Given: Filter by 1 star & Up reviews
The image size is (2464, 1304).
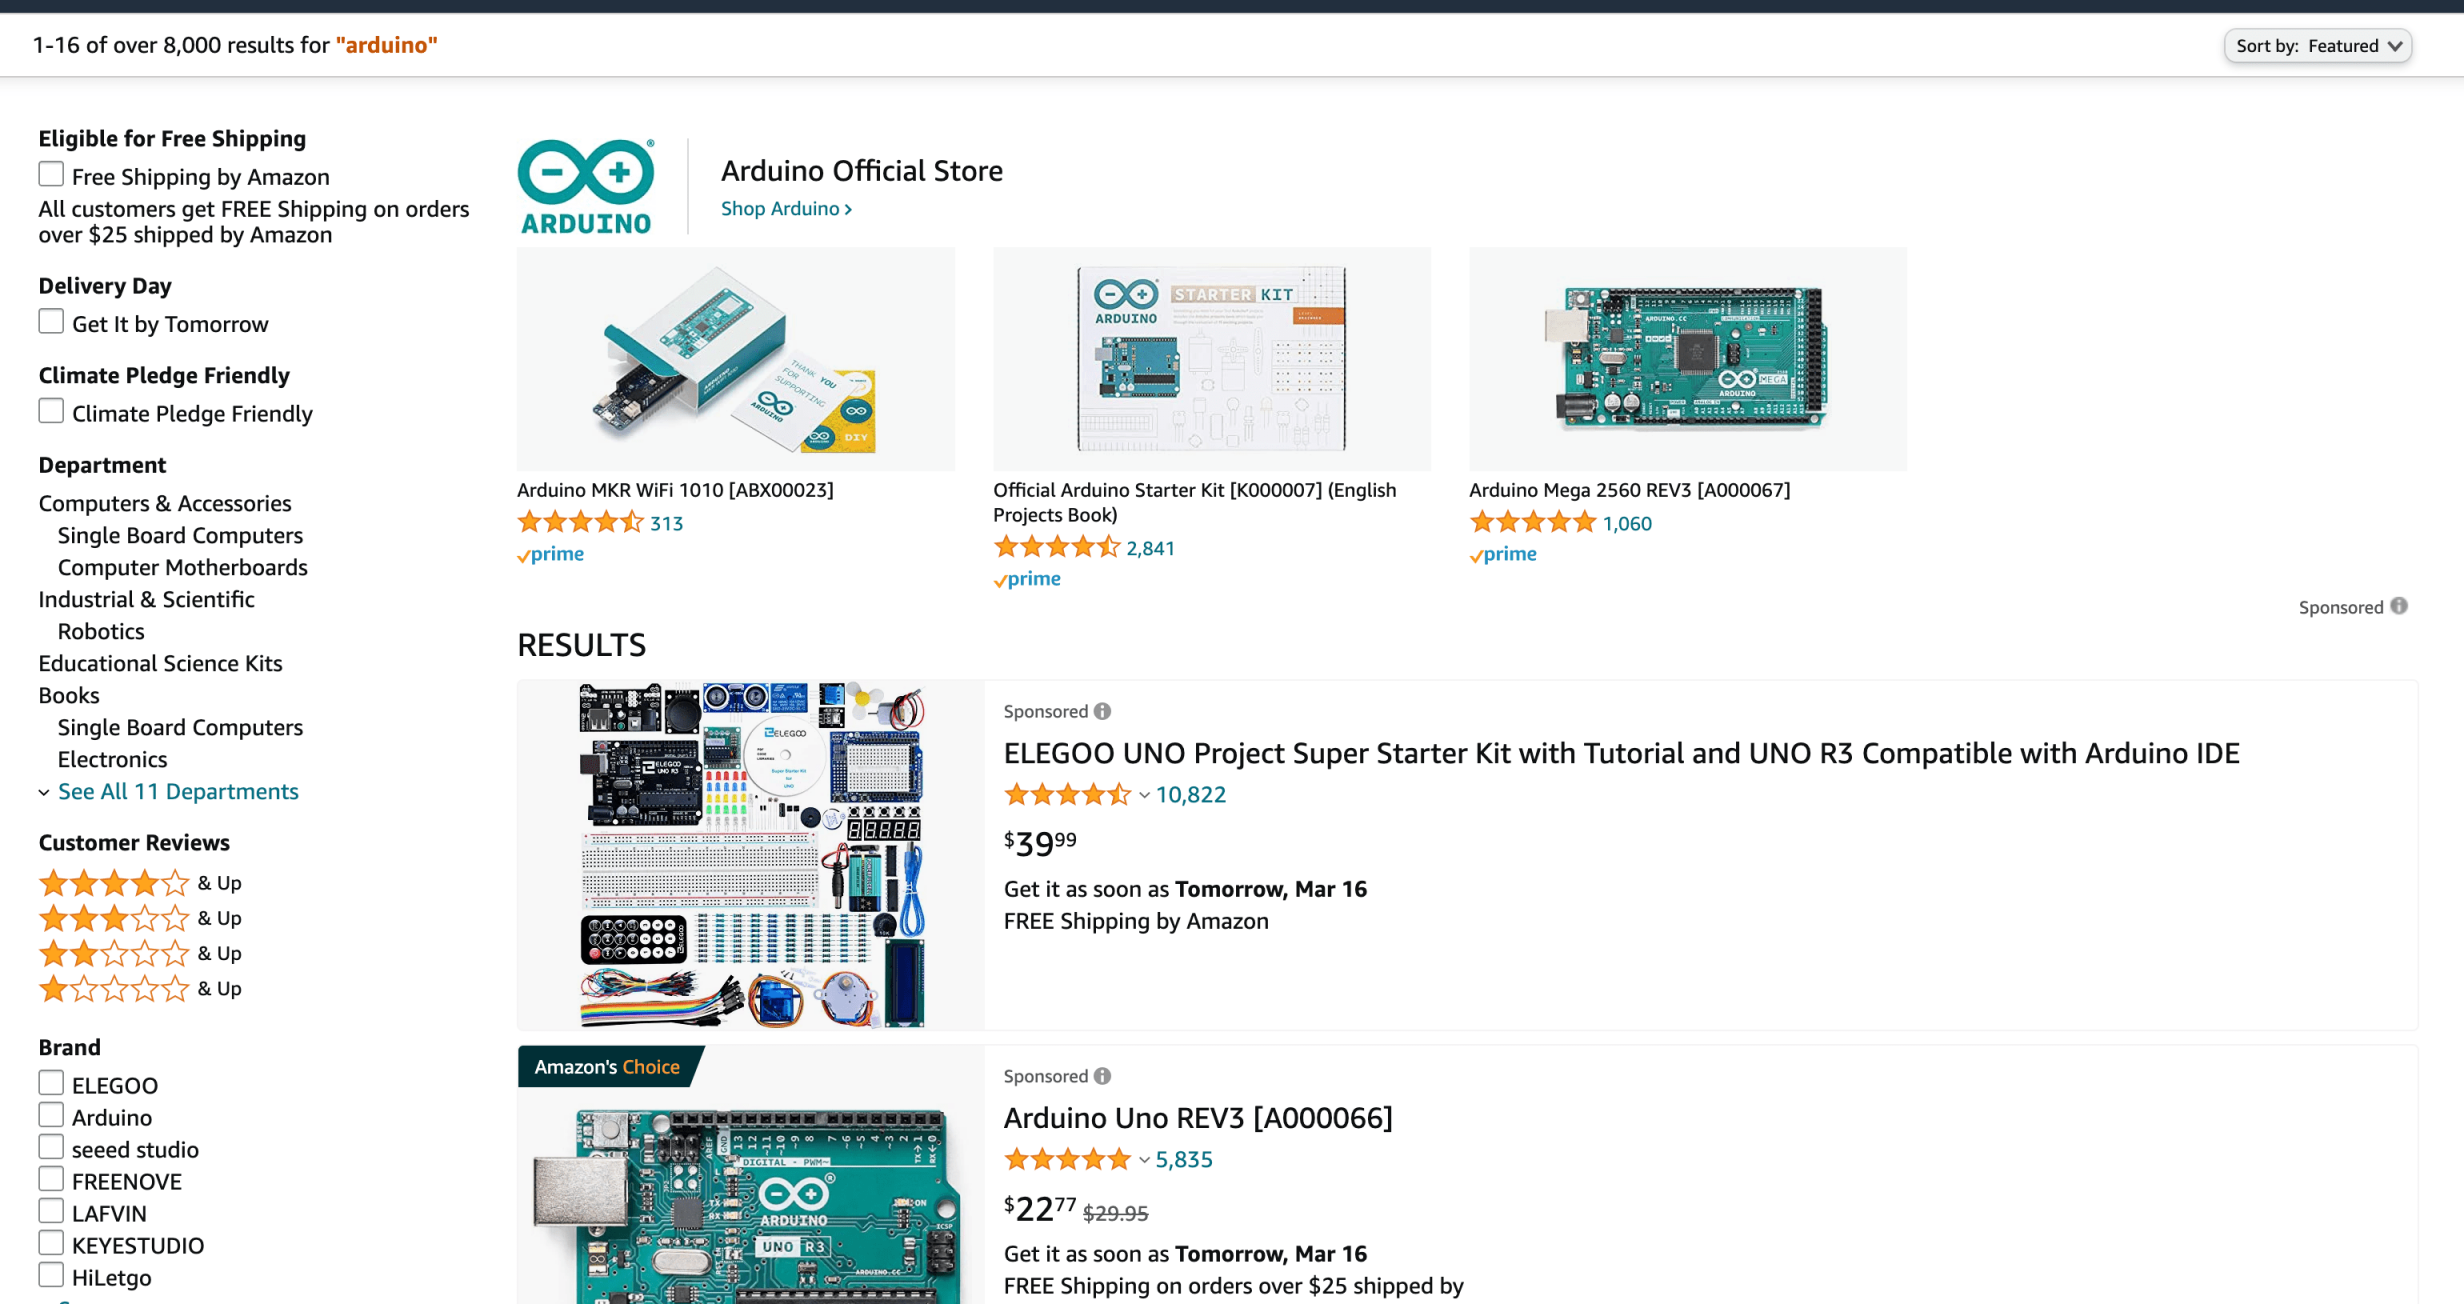Looking at the screenshot, I should click(140, 988).
